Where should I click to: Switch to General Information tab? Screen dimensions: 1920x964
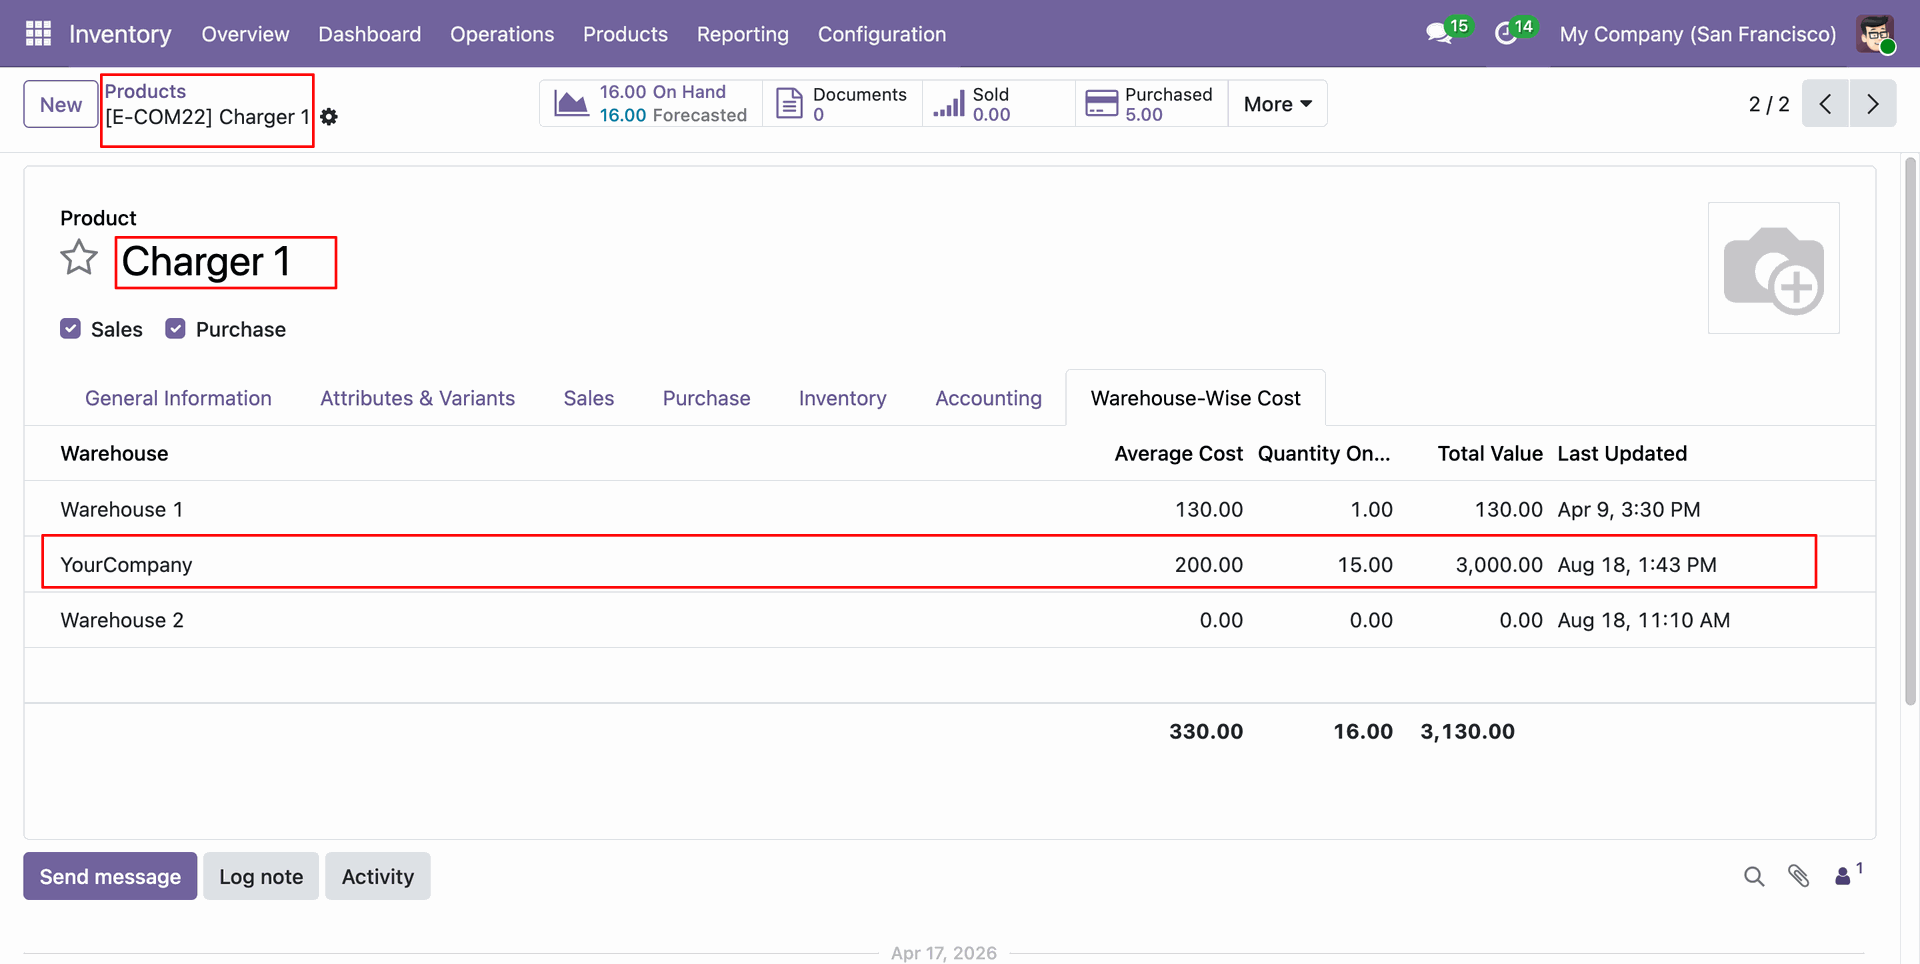178,398
